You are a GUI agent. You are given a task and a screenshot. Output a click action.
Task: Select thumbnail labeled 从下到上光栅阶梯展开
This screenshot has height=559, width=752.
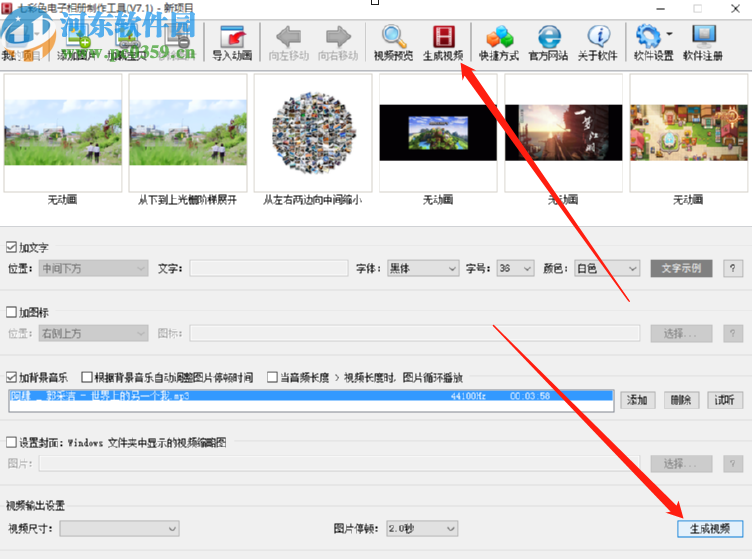click(188, 133)
